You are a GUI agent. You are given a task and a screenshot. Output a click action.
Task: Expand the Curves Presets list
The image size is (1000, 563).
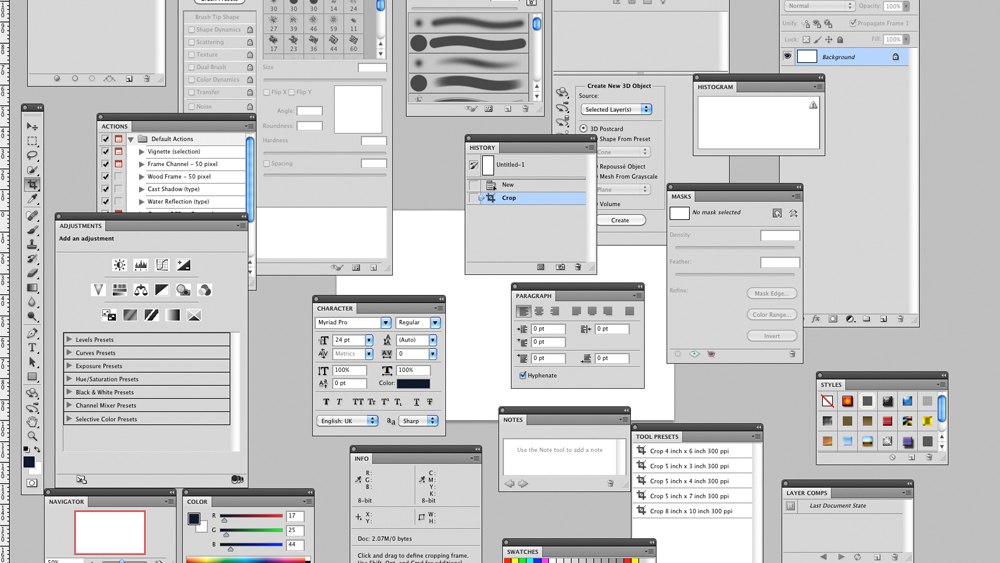[69, 353]
